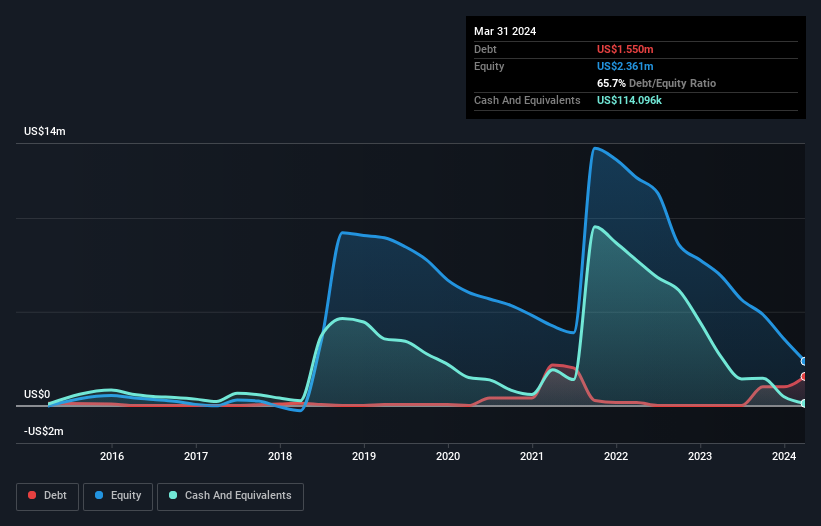Viewport: 821px width, 526px height.
Task: Click the US$2.361m equity value
Action: click(625, 66)
